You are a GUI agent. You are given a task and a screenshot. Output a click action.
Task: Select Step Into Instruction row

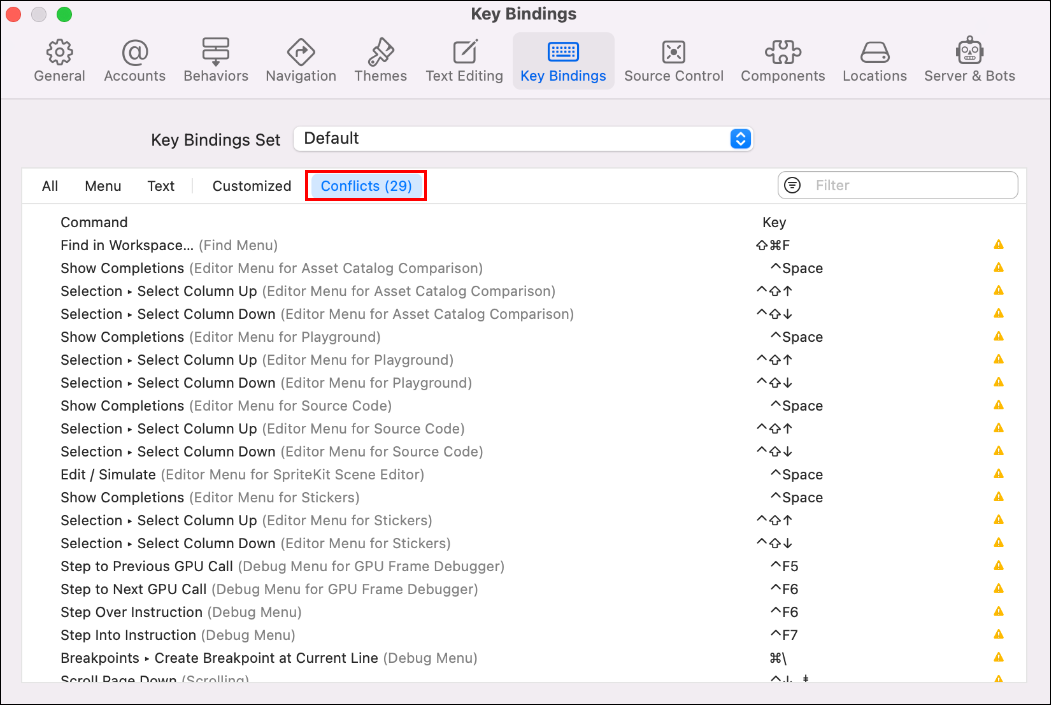pyautogui.click(x=523, y=635)
